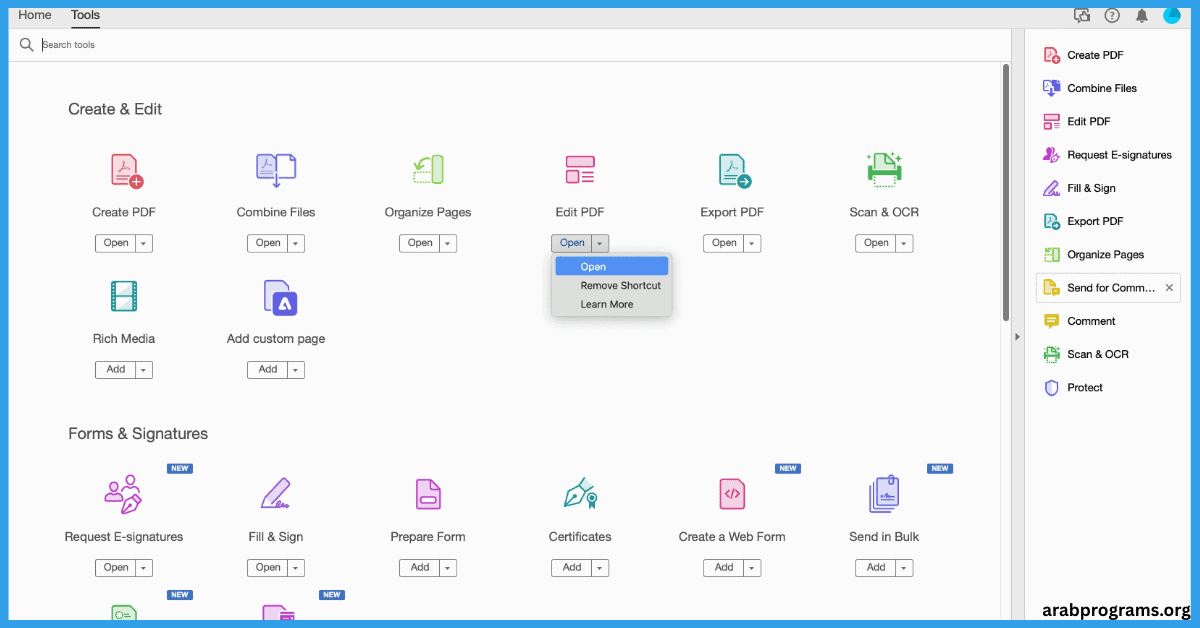1200x628 pixels.
Task: Click the Create & Edit section heading
Action: click(115, 109)
